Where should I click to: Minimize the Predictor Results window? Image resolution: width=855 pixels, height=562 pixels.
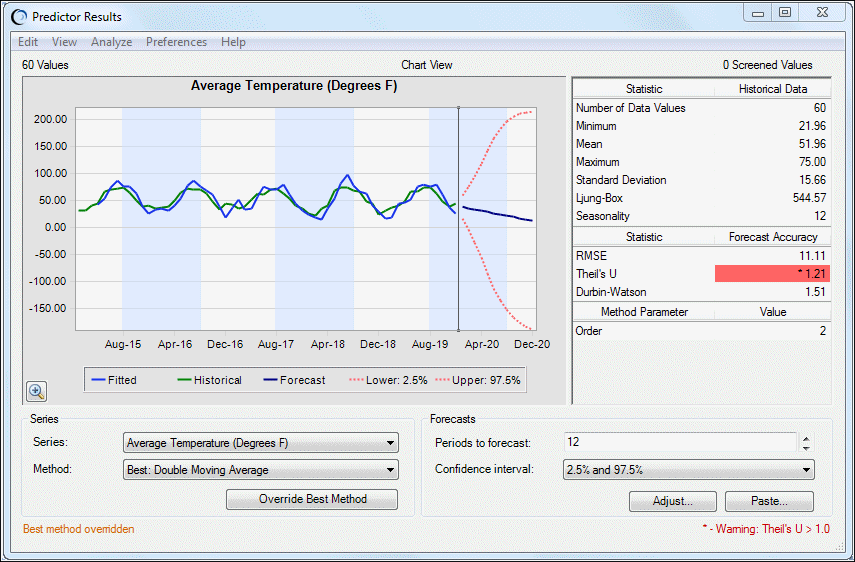pos(758,13)
